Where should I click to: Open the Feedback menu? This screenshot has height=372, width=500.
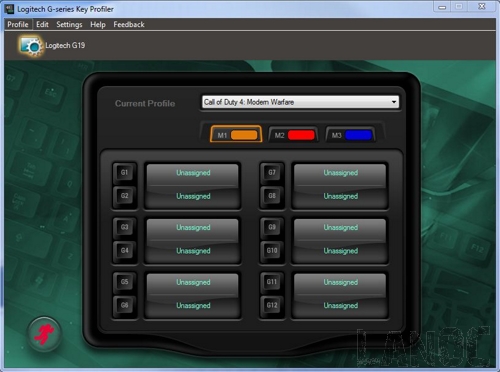click(x=129, y=24)
